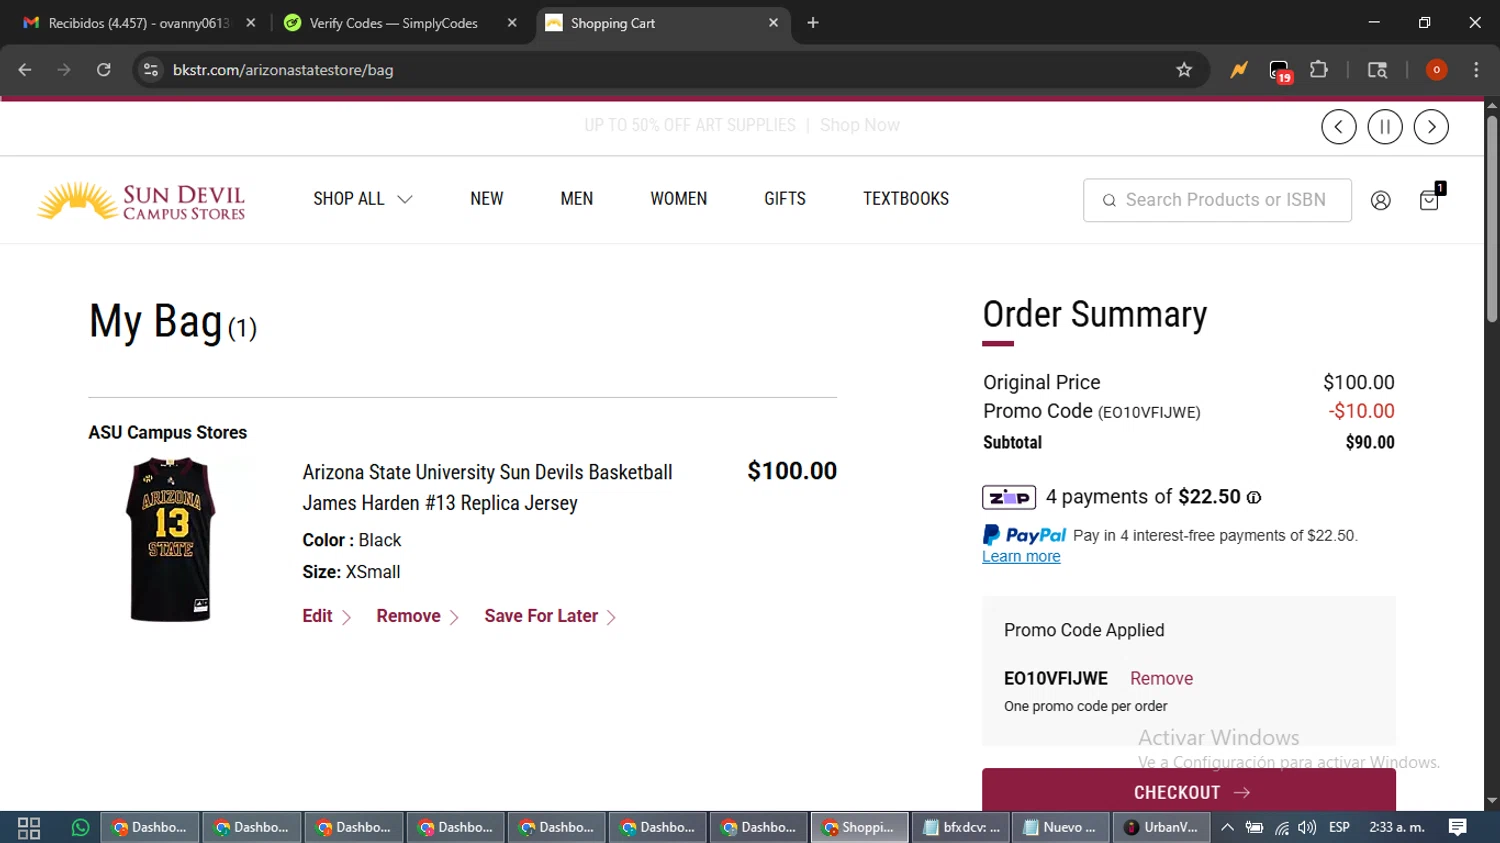Open a new browser tab
Screen dimensions: 1500x843
pos(813,23)
